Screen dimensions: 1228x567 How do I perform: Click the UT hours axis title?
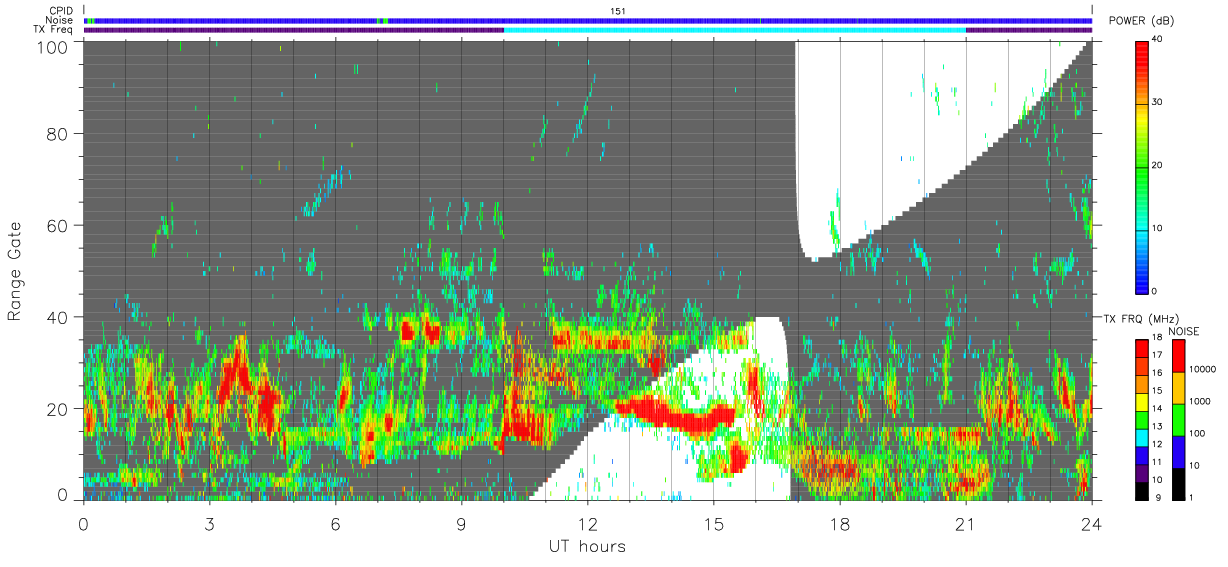click(587, 546)
